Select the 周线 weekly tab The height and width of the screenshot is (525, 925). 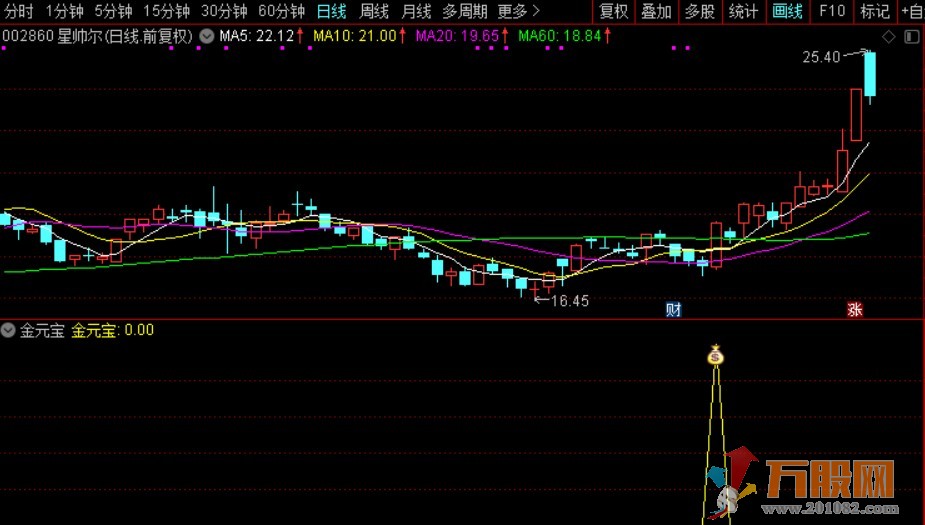point(374,12)
